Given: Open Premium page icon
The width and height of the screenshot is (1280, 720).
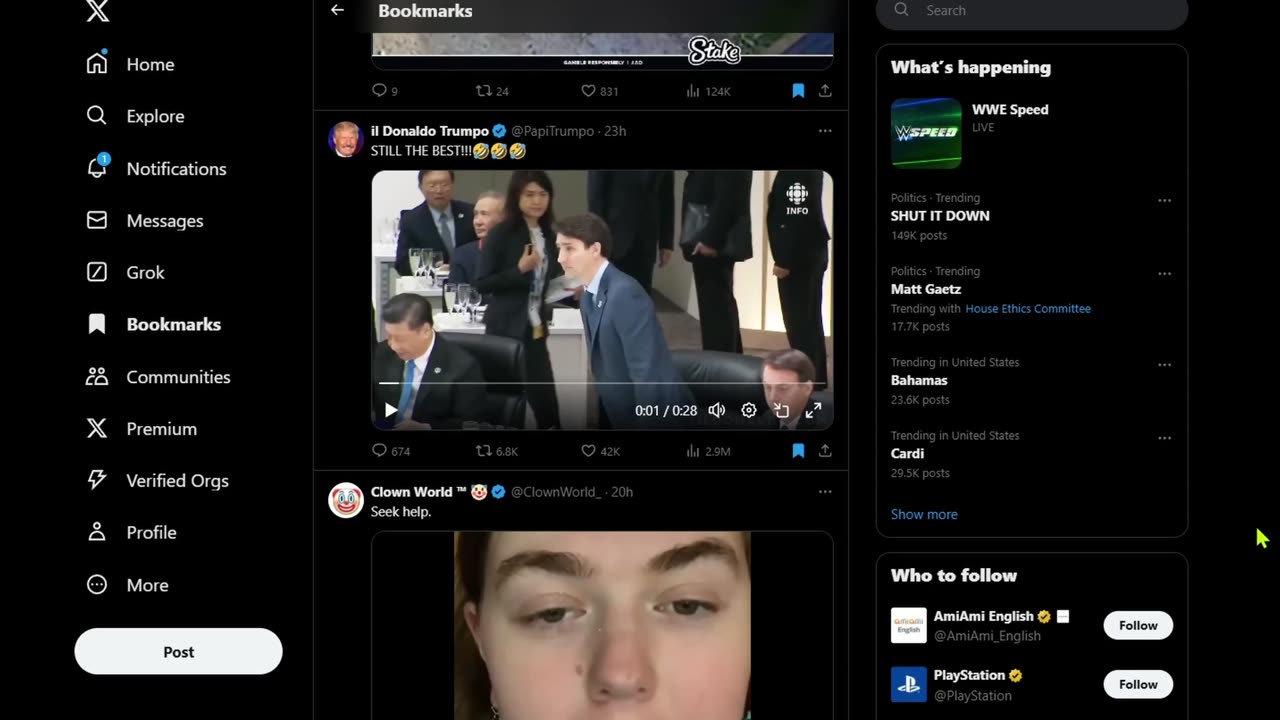Looking at the screenshot, I should pyautogui.click(x=97, y=428).
